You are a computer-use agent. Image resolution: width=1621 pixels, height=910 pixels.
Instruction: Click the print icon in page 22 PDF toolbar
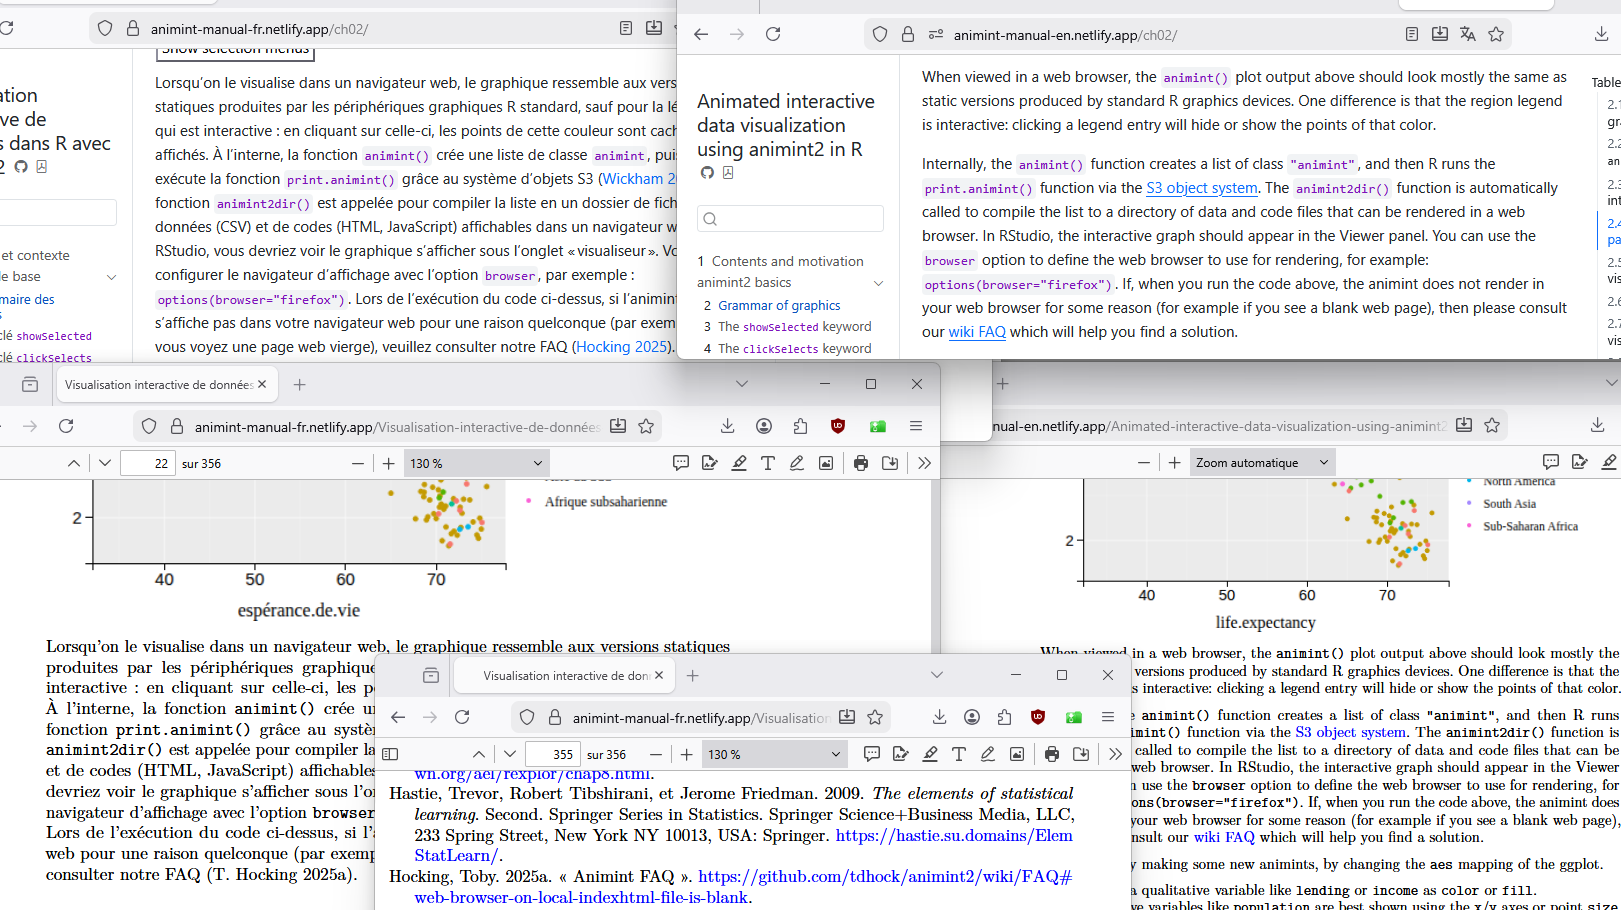pyautogui.click(x=860, y=463)
